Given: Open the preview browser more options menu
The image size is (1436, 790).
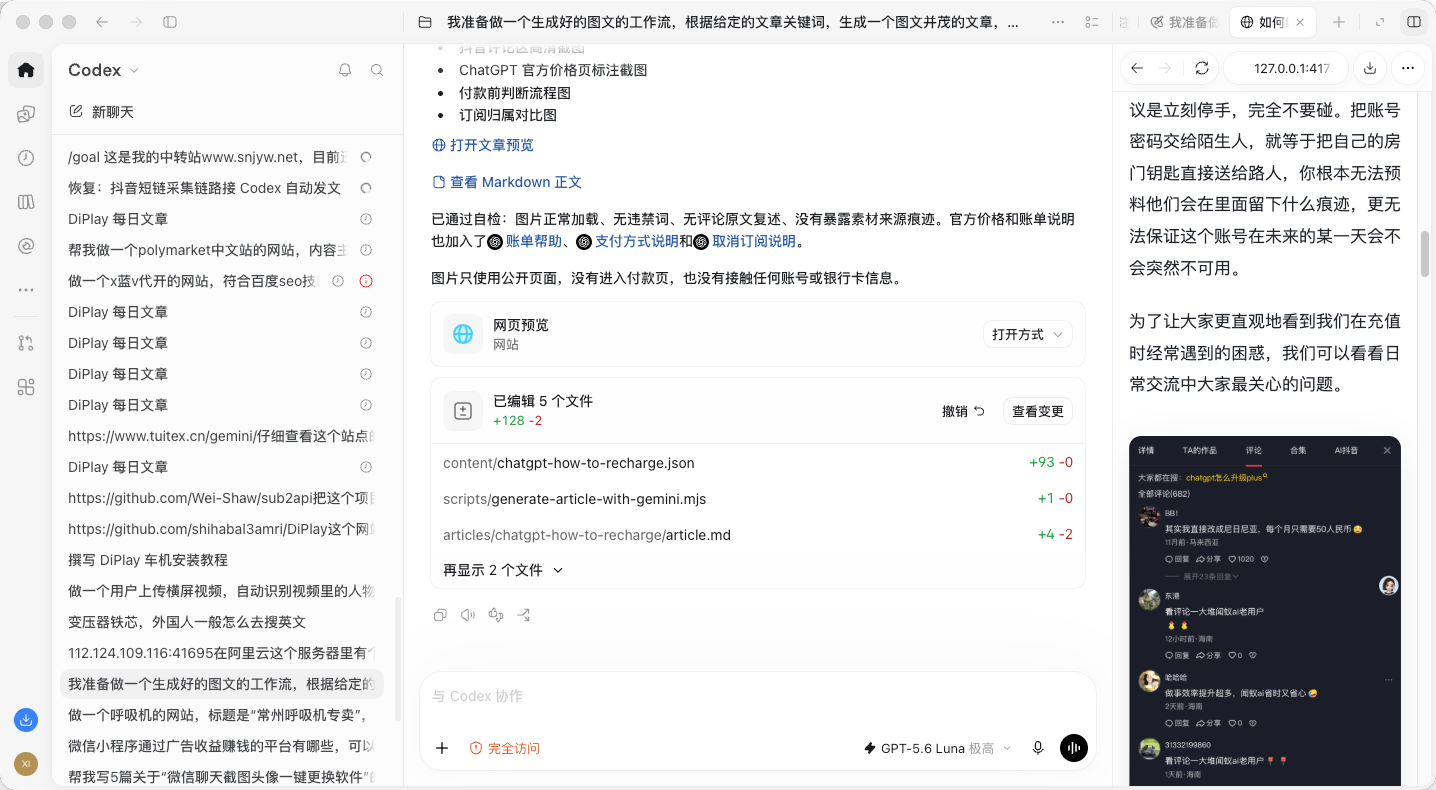Looking at the screenshot, I should click(x=1408, y=68).
